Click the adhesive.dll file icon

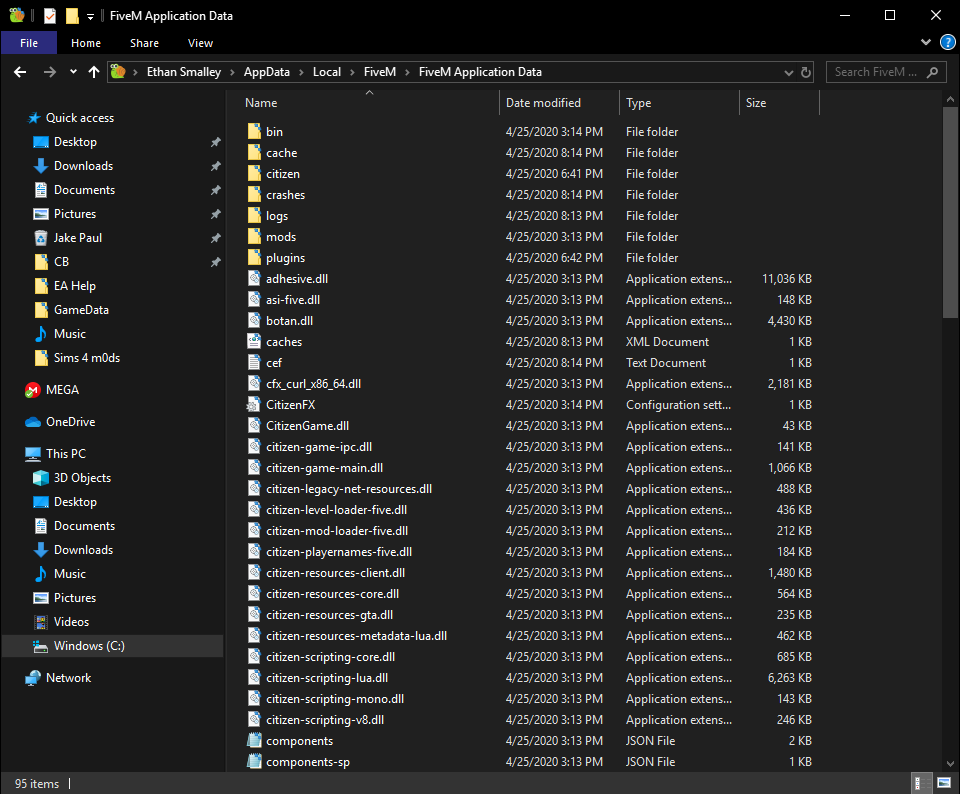click(254, 279)
